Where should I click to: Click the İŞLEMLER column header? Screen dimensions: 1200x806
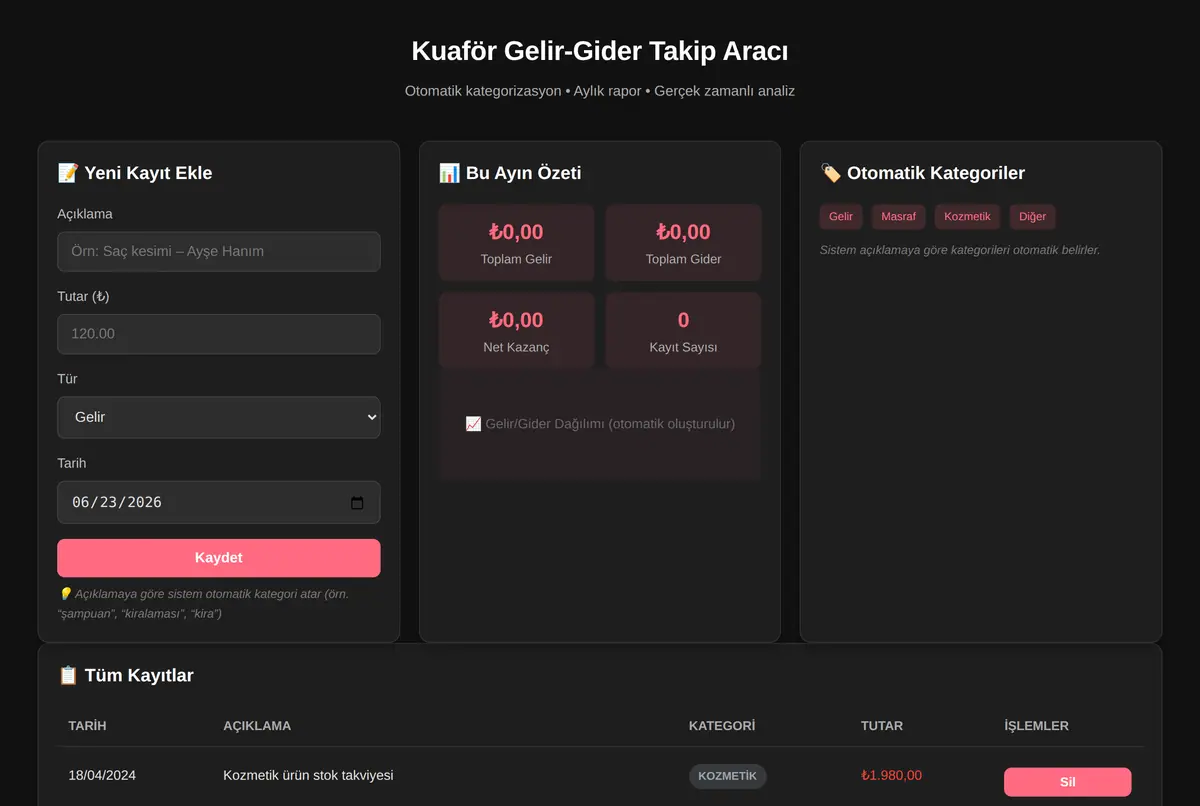(x=1036, y=726)
